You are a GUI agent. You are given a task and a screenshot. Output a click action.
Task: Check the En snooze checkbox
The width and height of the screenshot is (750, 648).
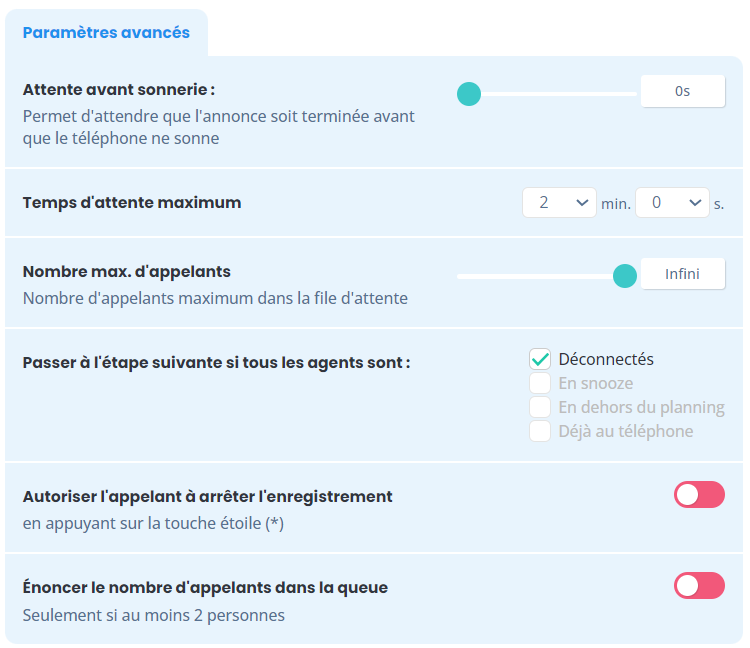point(540,383)
